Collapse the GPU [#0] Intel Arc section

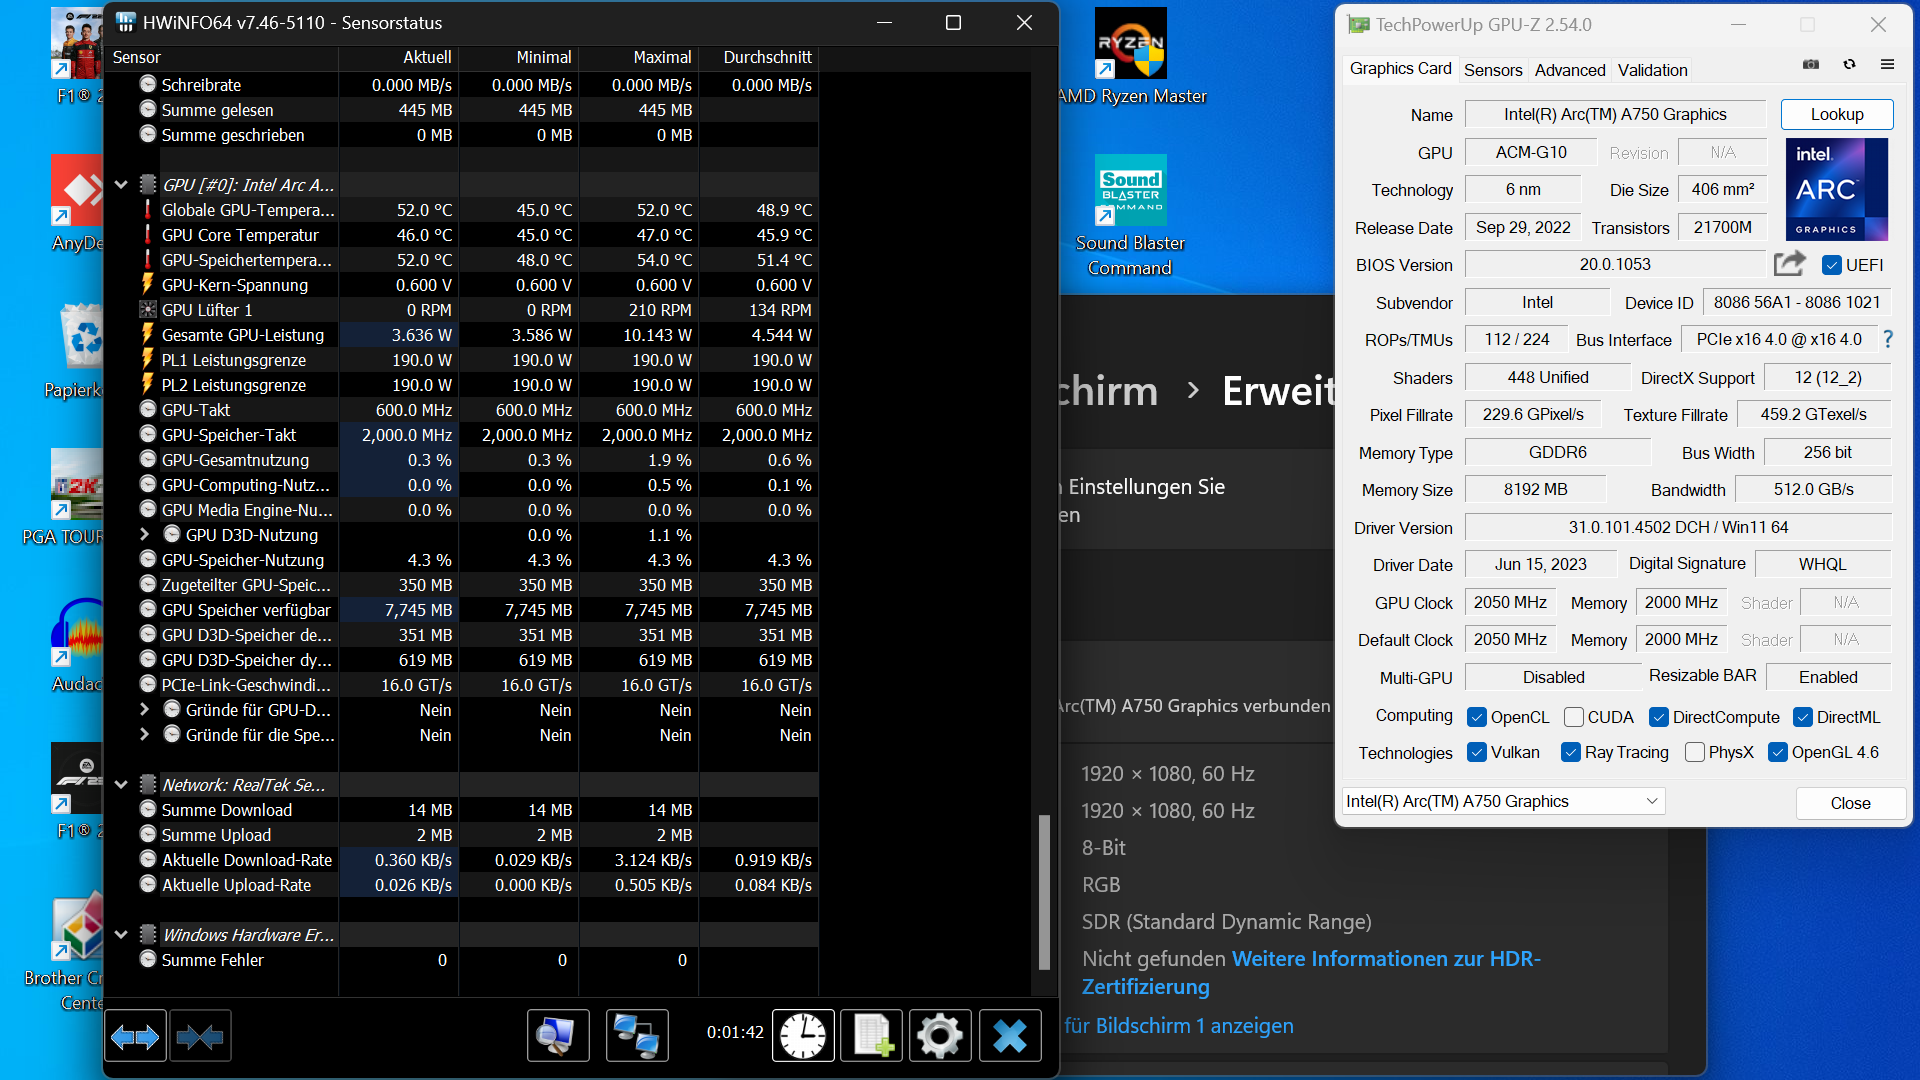(121, 185)
